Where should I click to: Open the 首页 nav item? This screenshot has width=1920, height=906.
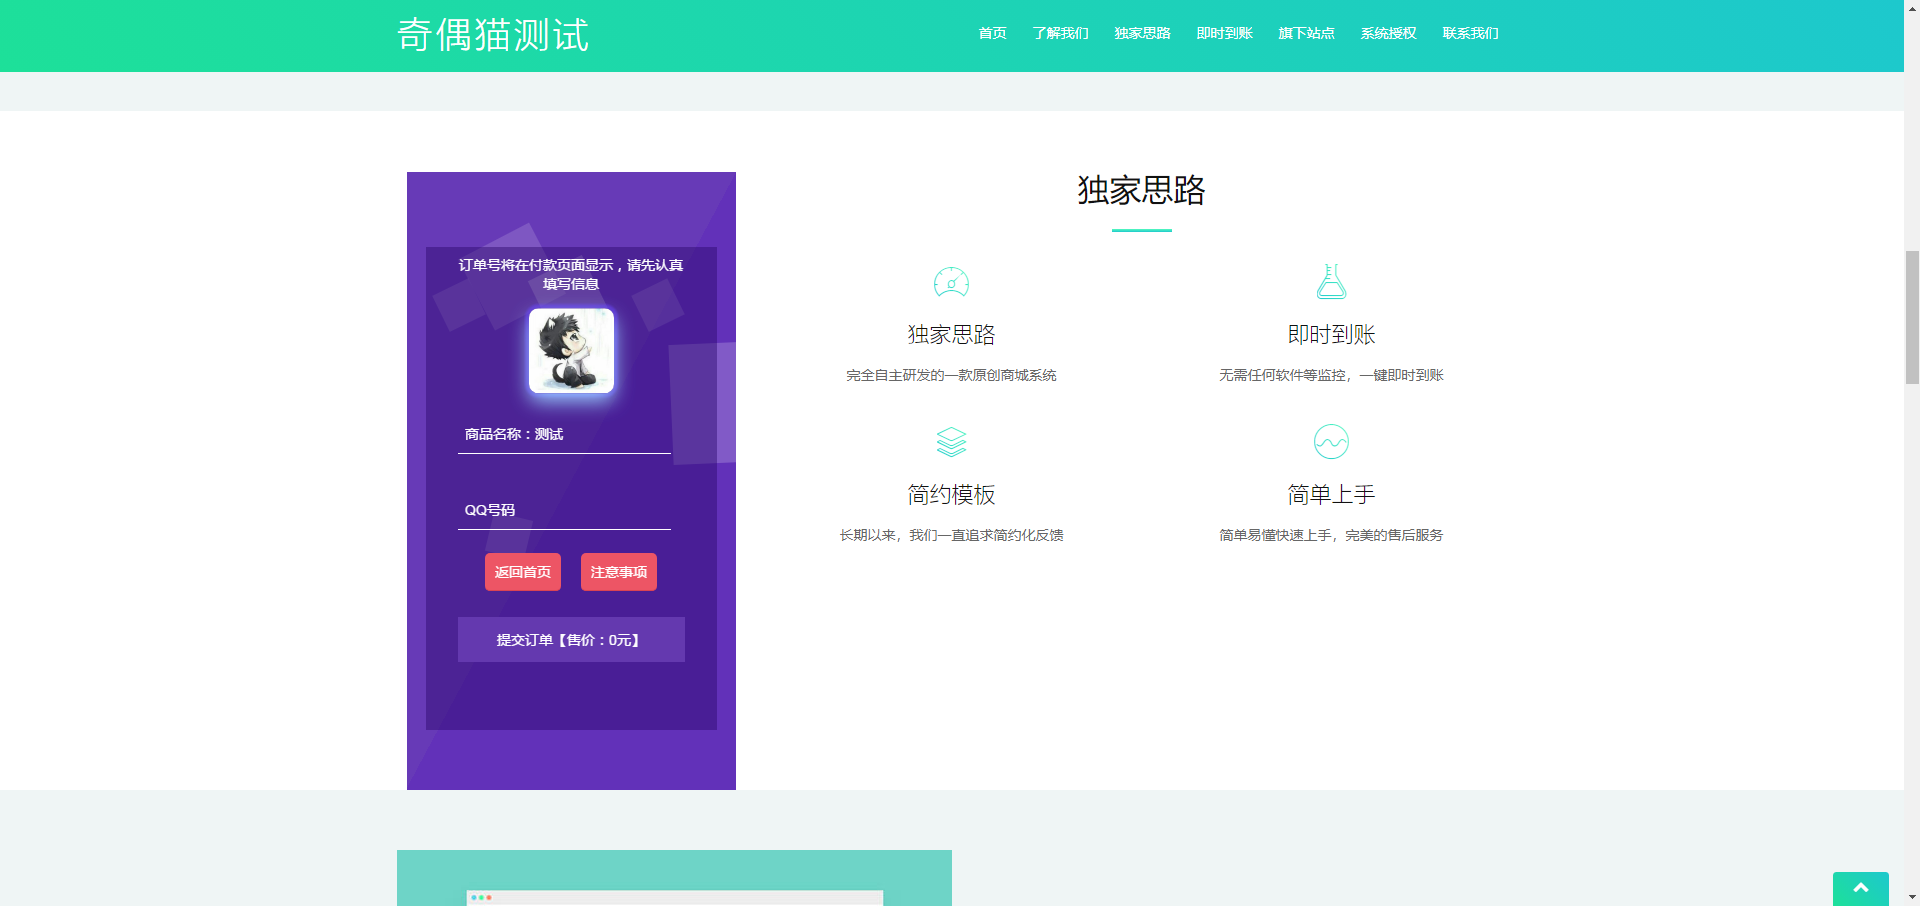pos(992,33)
